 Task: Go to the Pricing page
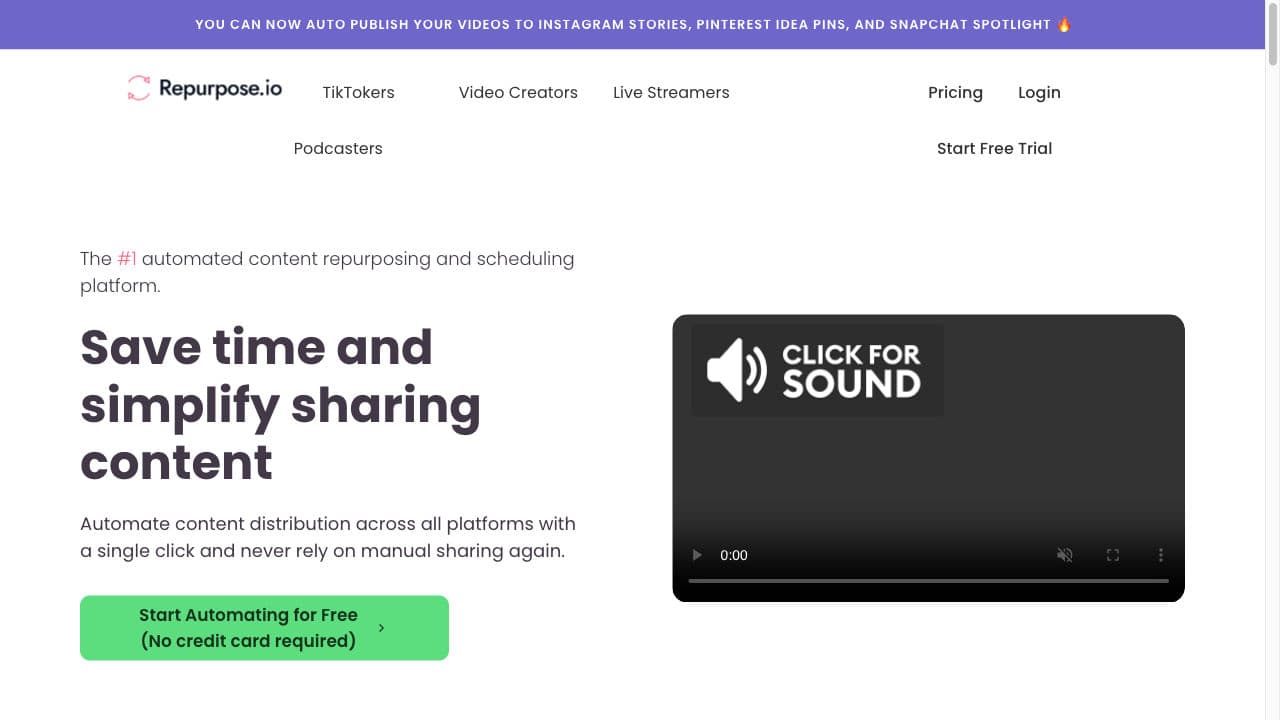pyautogui.click(x=955, y=92)
